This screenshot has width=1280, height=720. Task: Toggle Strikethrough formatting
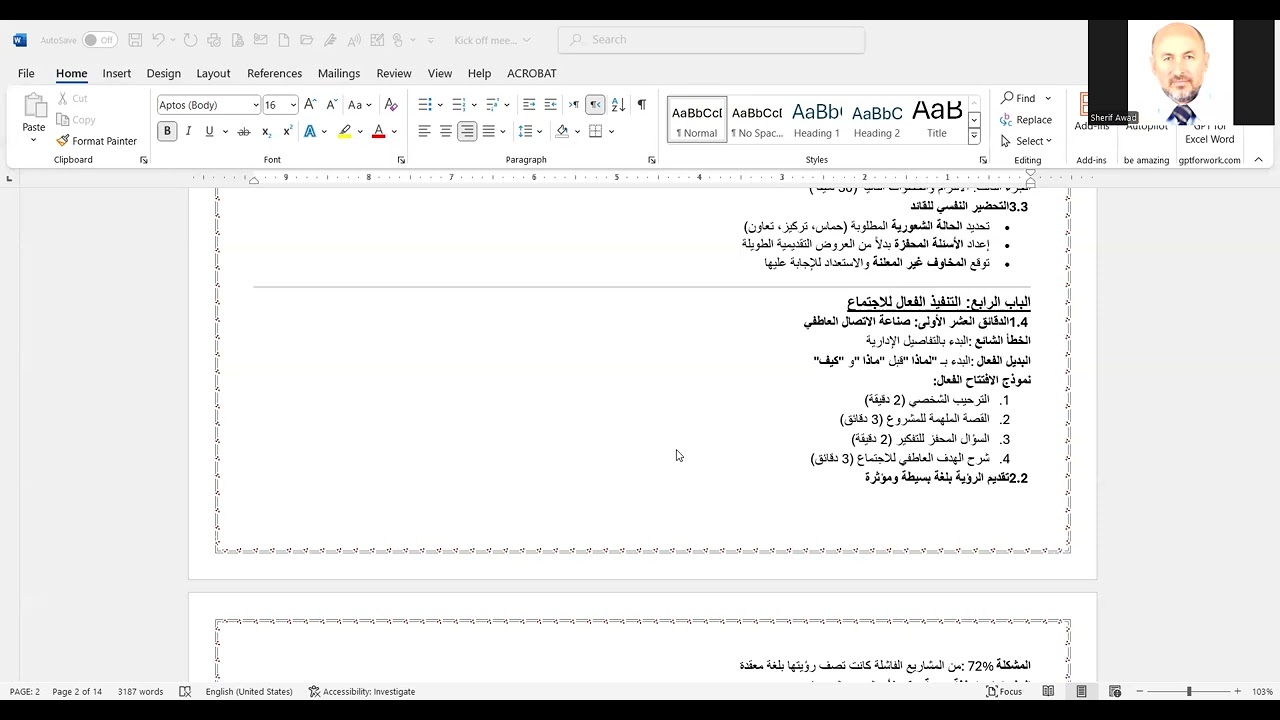point(243,131)
